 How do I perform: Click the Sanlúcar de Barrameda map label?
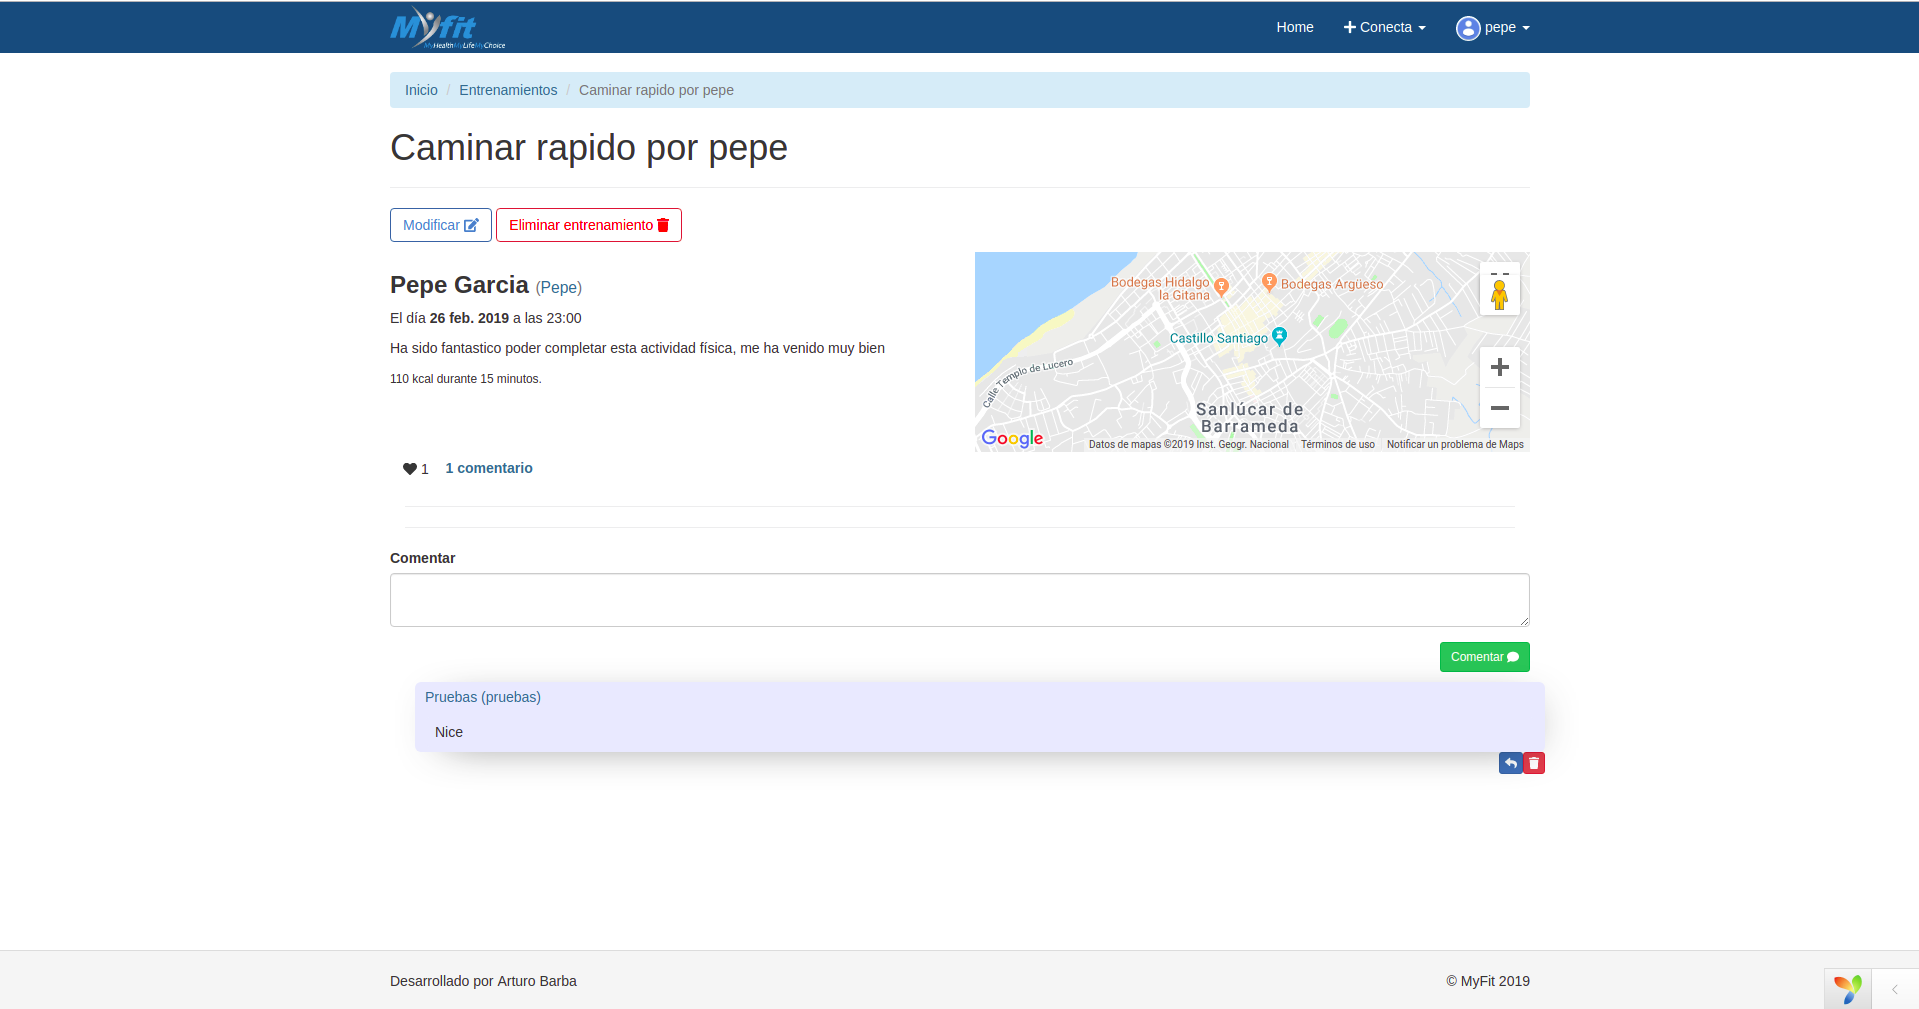1249,418
